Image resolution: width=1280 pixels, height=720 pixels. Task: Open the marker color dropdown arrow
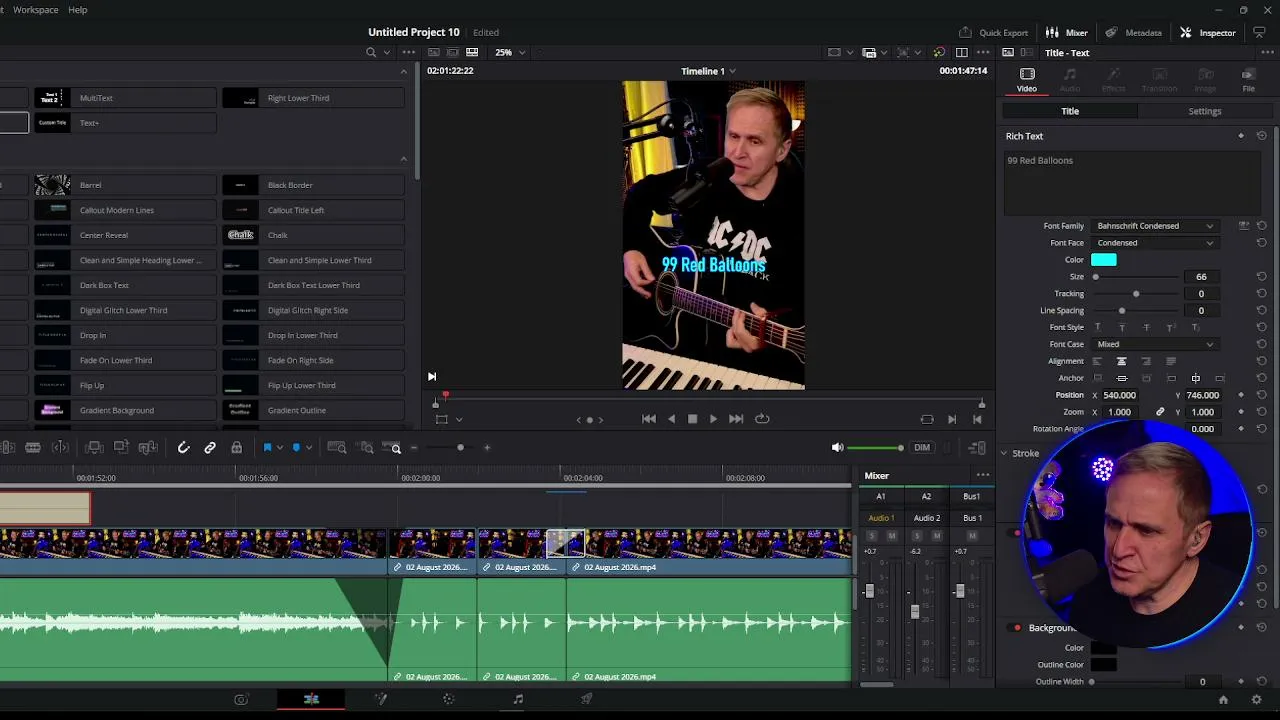click(308, 448)
